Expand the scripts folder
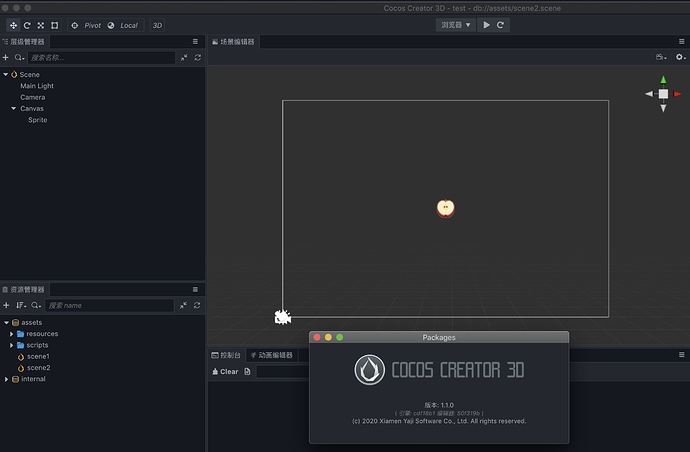The height and width of the screenshot is (452, 690). click(11, 345)
